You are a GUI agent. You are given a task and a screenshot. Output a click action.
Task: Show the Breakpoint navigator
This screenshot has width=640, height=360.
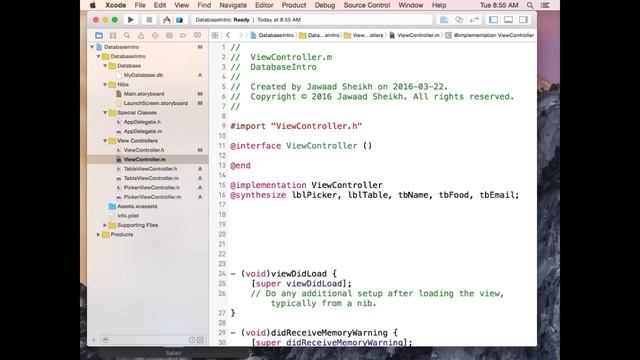click(183, 36)
